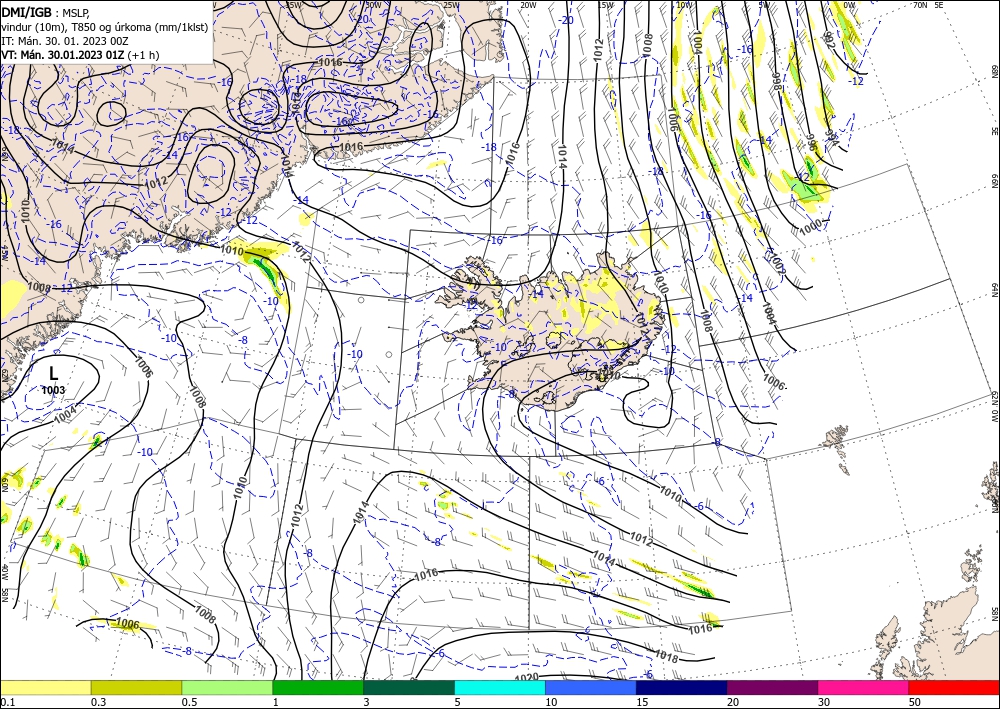
Task: Select the '15W' longitude label
Action: (605, 5)
